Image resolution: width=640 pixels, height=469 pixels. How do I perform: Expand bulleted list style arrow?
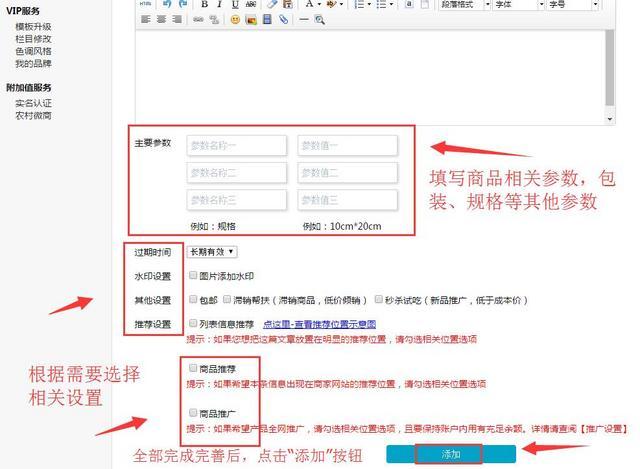point(391,4)
